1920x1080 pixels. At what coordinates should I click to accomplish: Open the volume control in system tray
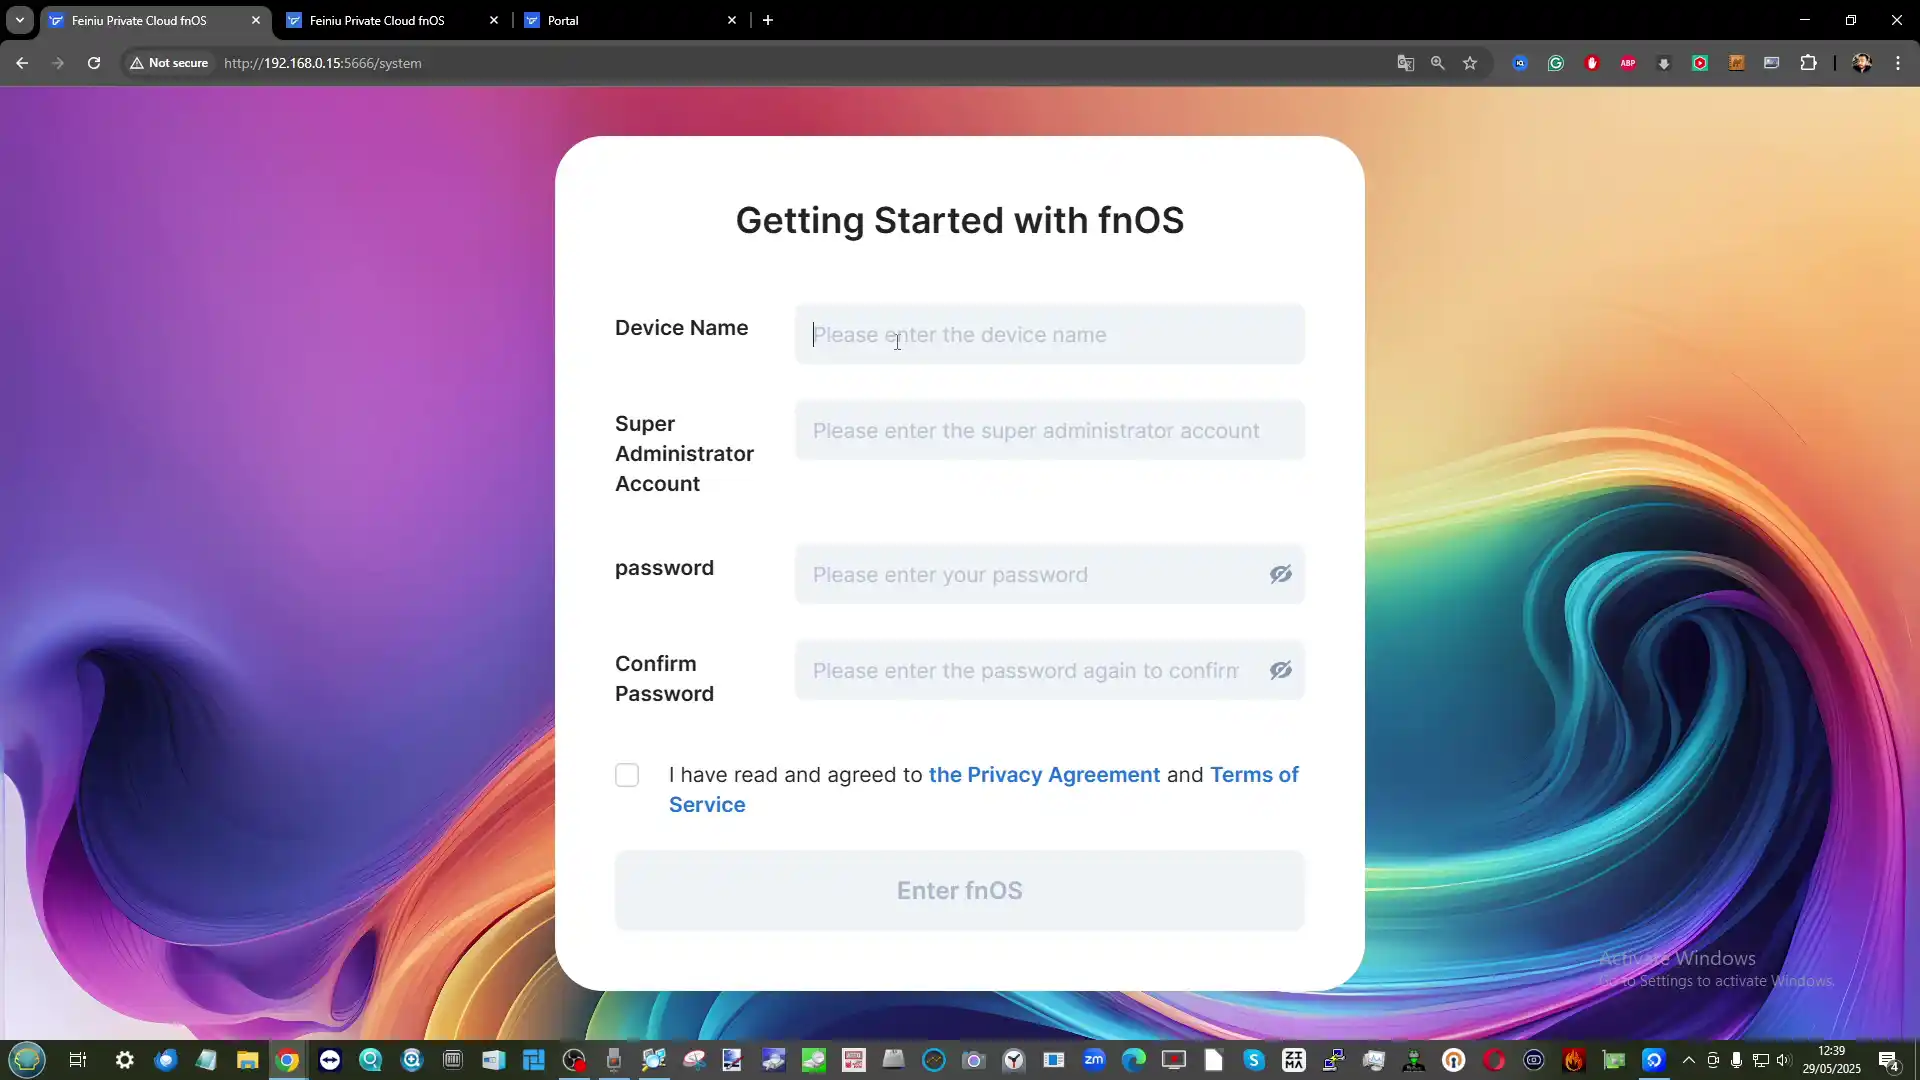pyautogui.click(x=1783, y=1060)
